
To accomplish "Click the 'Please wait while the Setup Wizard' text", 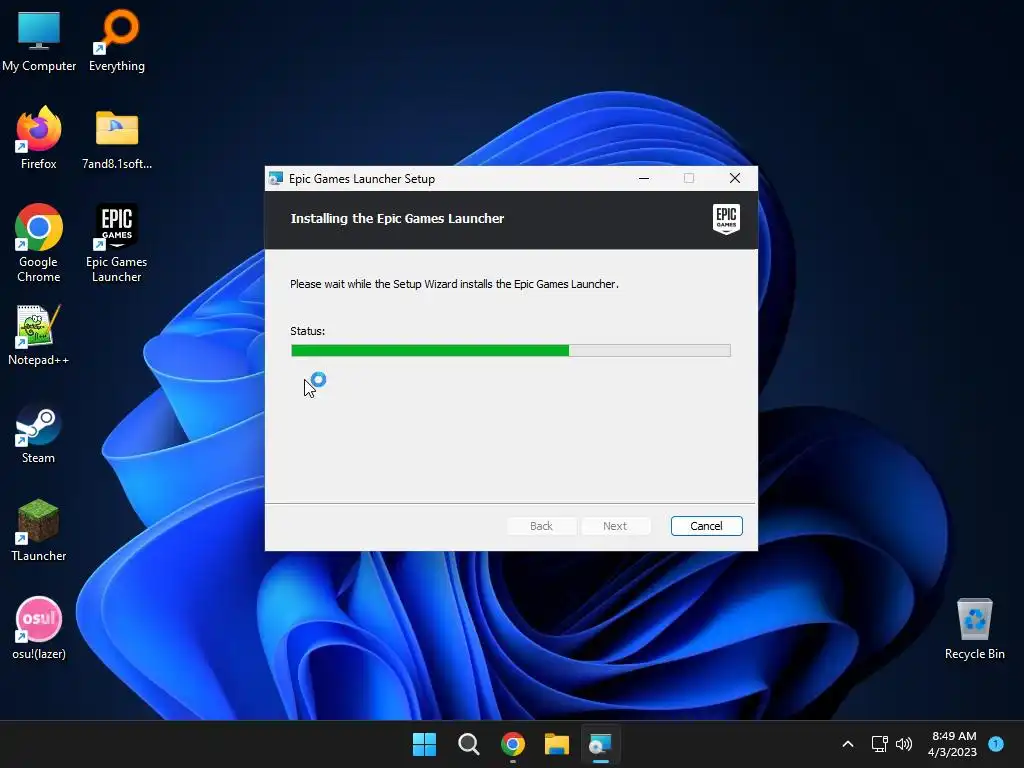I will coord(454,284).
